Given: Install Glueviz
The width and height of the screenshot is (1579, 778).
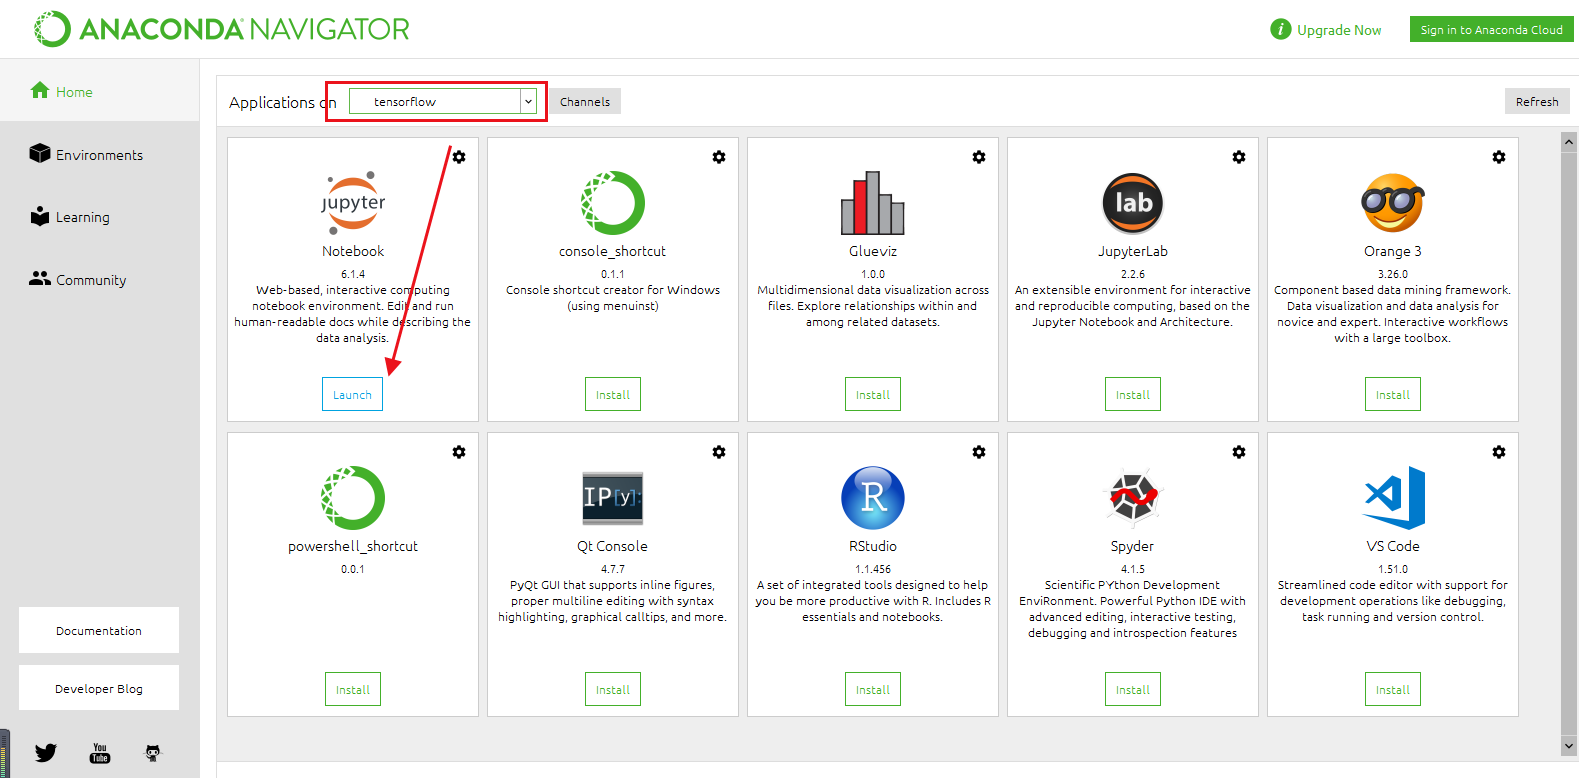Looking at the screenshot, I should 873,394.
